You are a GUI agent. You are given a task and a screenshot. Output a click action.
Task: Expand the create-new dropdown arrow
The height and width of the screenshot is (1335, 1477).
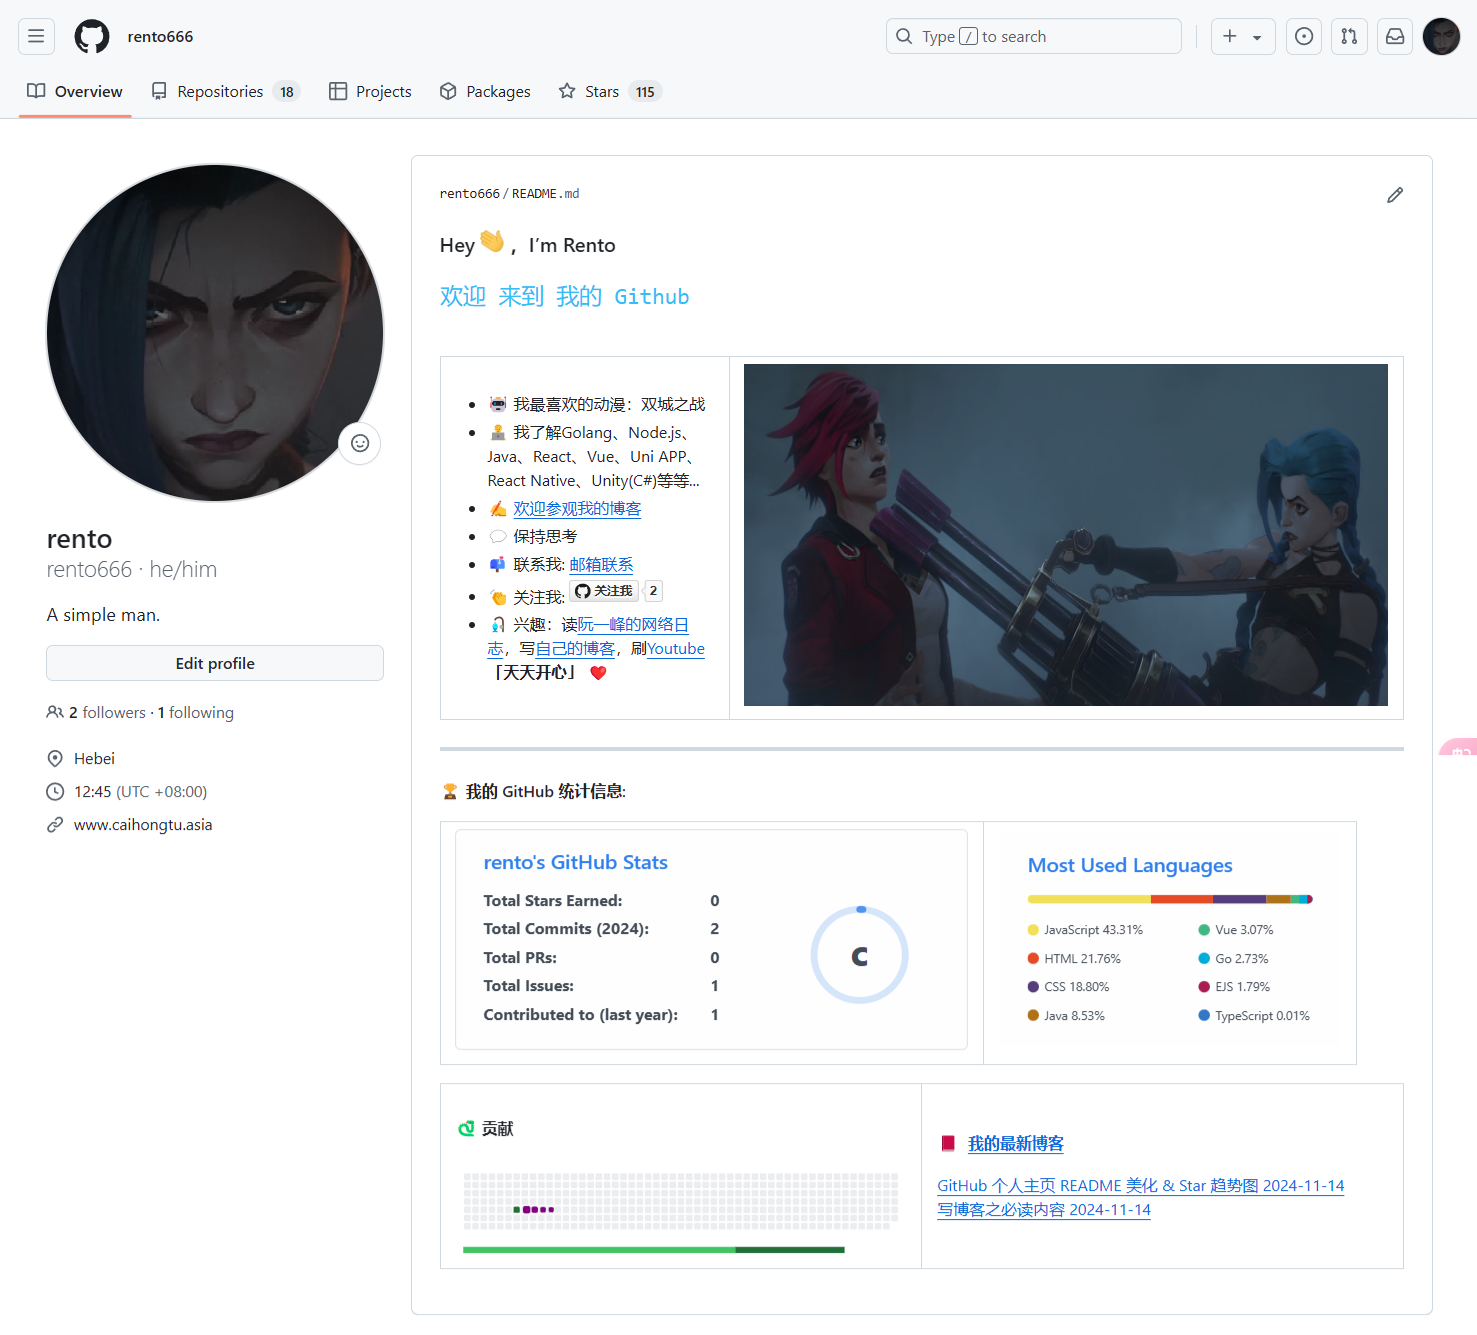pyautogui.click(x=1257, y=37)
